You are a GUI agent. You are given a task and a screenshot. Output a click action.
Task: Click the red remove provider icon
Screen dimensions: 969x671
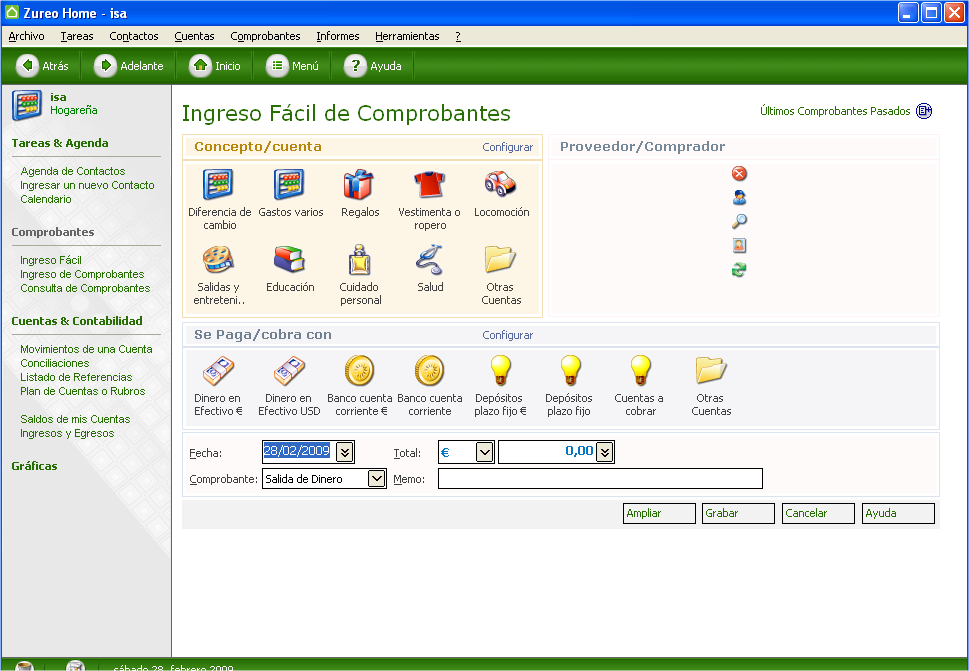point(739,174)
